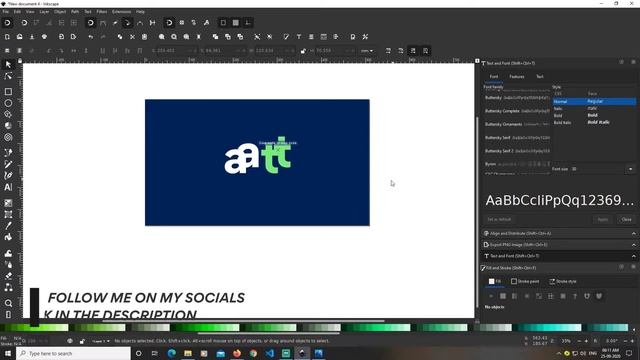Select the Node edit tool
The height and width of the screenshot is (360, 640).
tap(8, 76)
